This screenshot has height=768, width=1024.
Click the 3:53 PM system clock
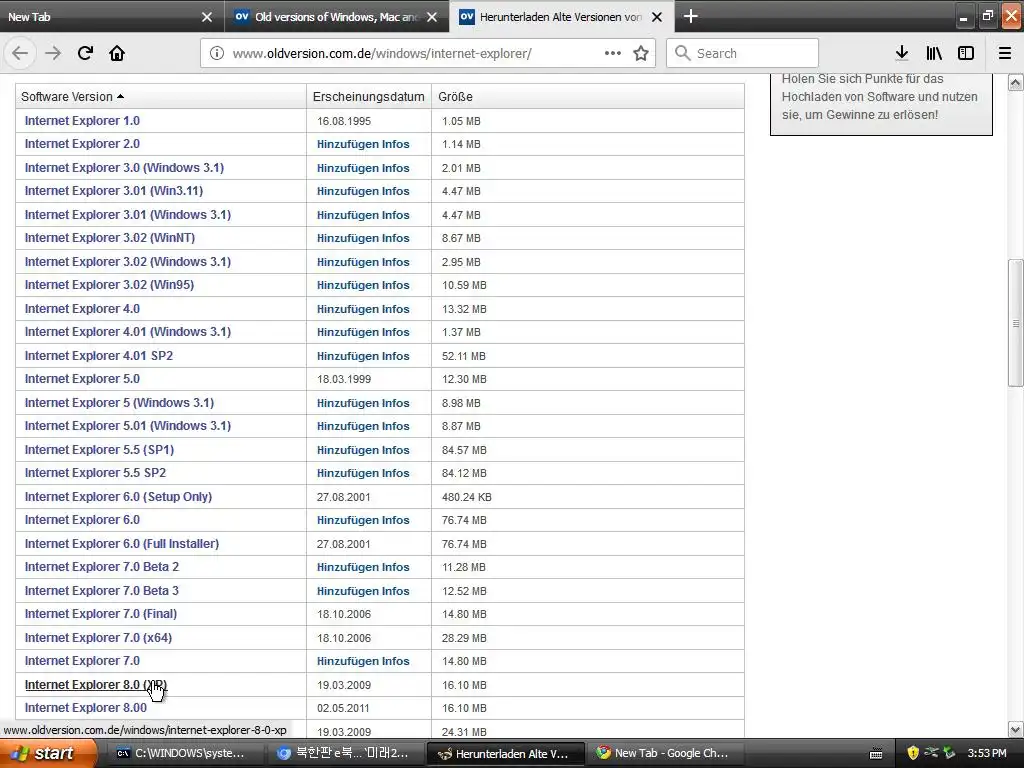987,753
